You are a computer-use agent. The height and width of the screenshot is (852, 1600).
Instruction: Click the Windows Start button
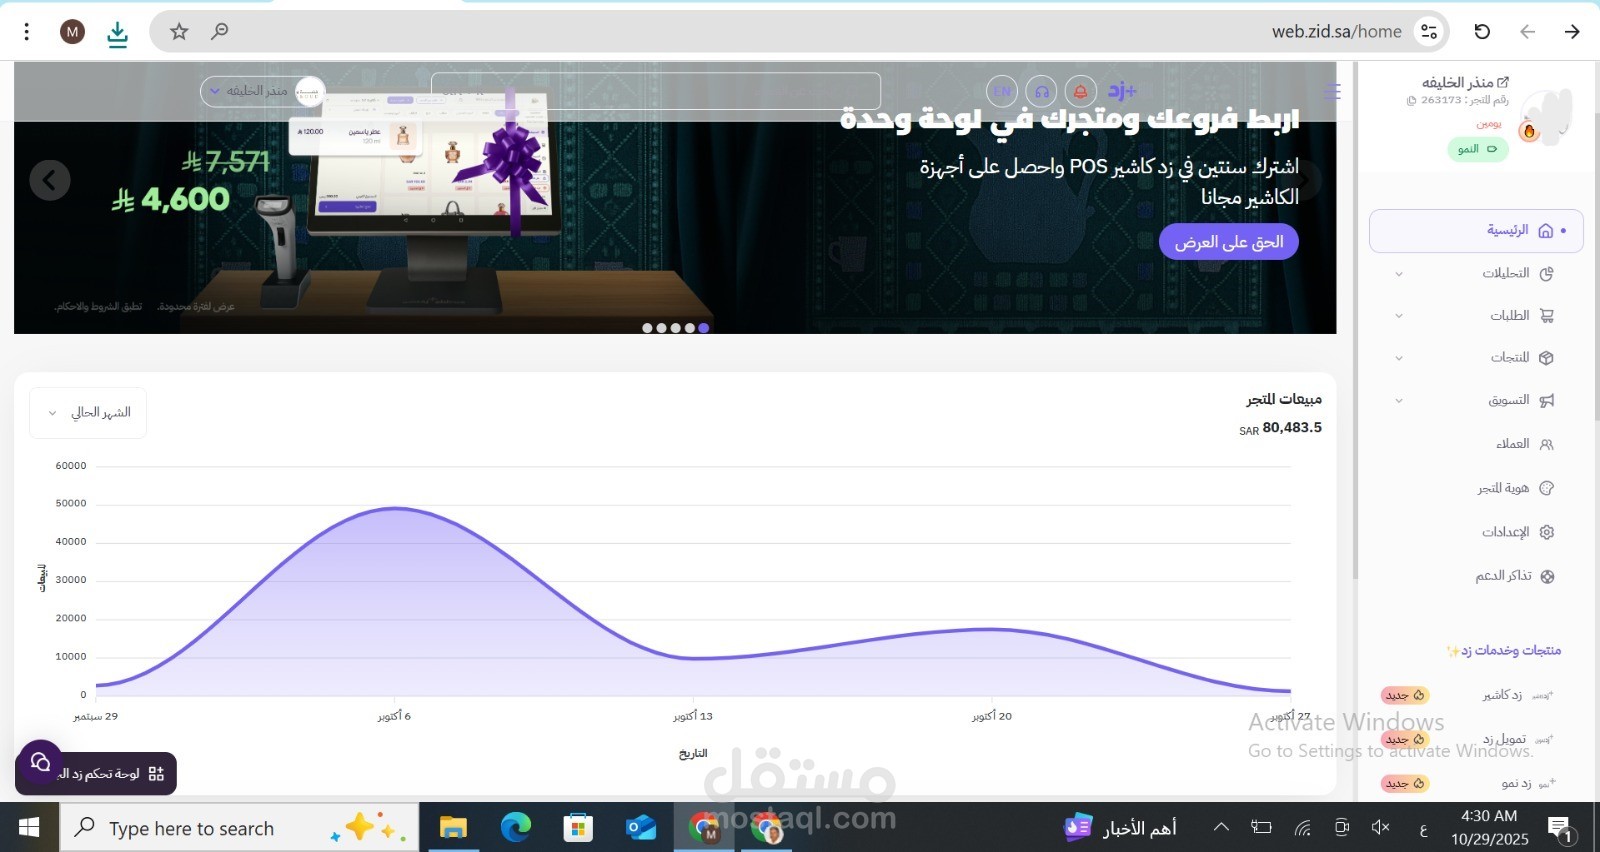(x=29, y=827)
